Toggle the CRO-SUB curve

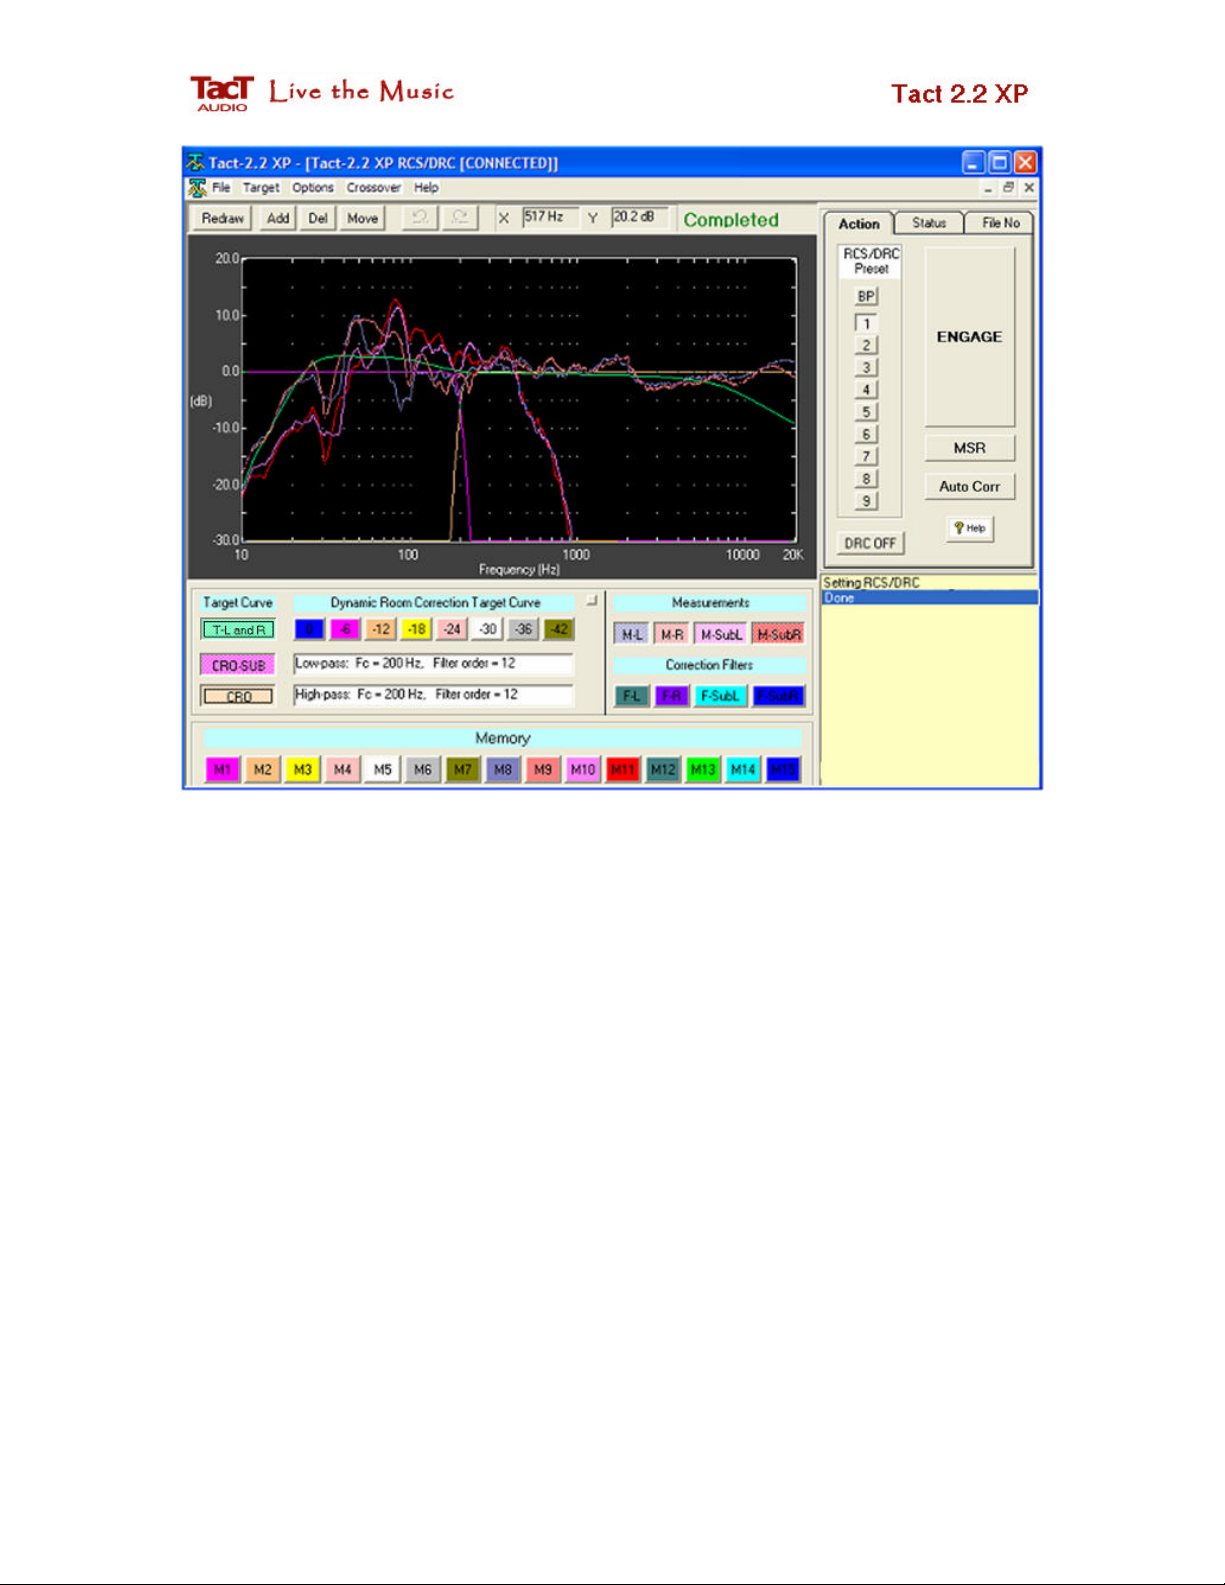[x=238, y=665]
